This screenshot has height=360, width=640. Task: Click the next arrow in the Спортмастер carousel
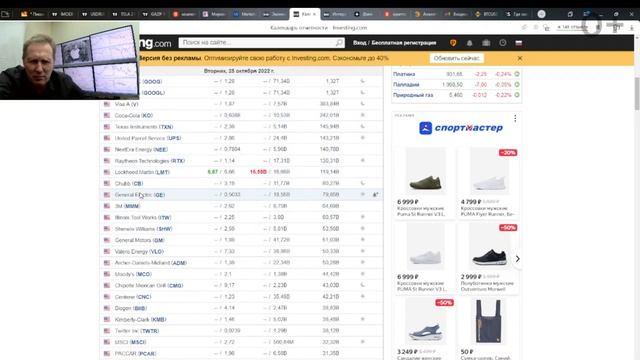[518, 259]
